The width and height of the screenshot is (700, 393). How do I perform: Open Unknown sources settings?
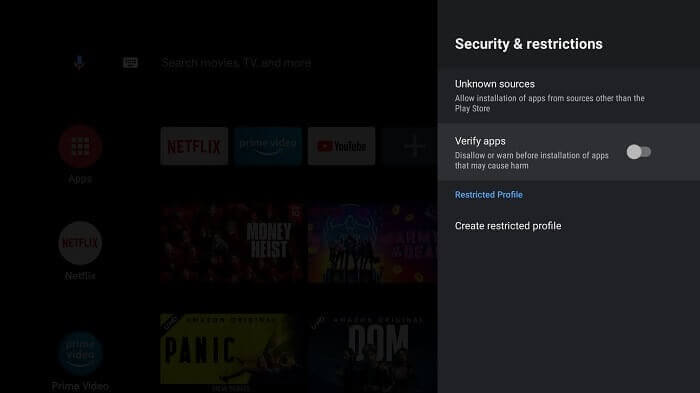pos(569,96)
